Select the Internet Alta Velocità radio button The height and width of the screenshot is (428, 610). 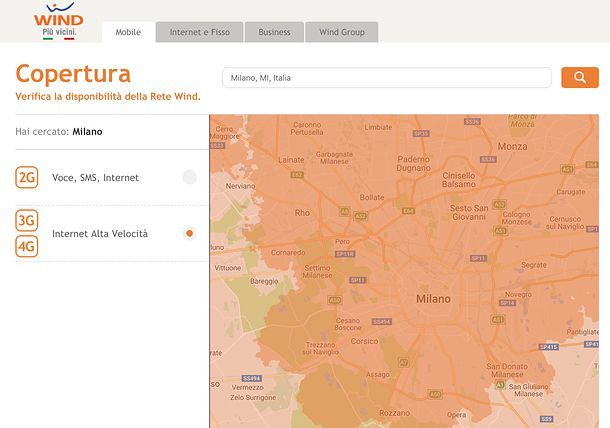pos(189,233)
